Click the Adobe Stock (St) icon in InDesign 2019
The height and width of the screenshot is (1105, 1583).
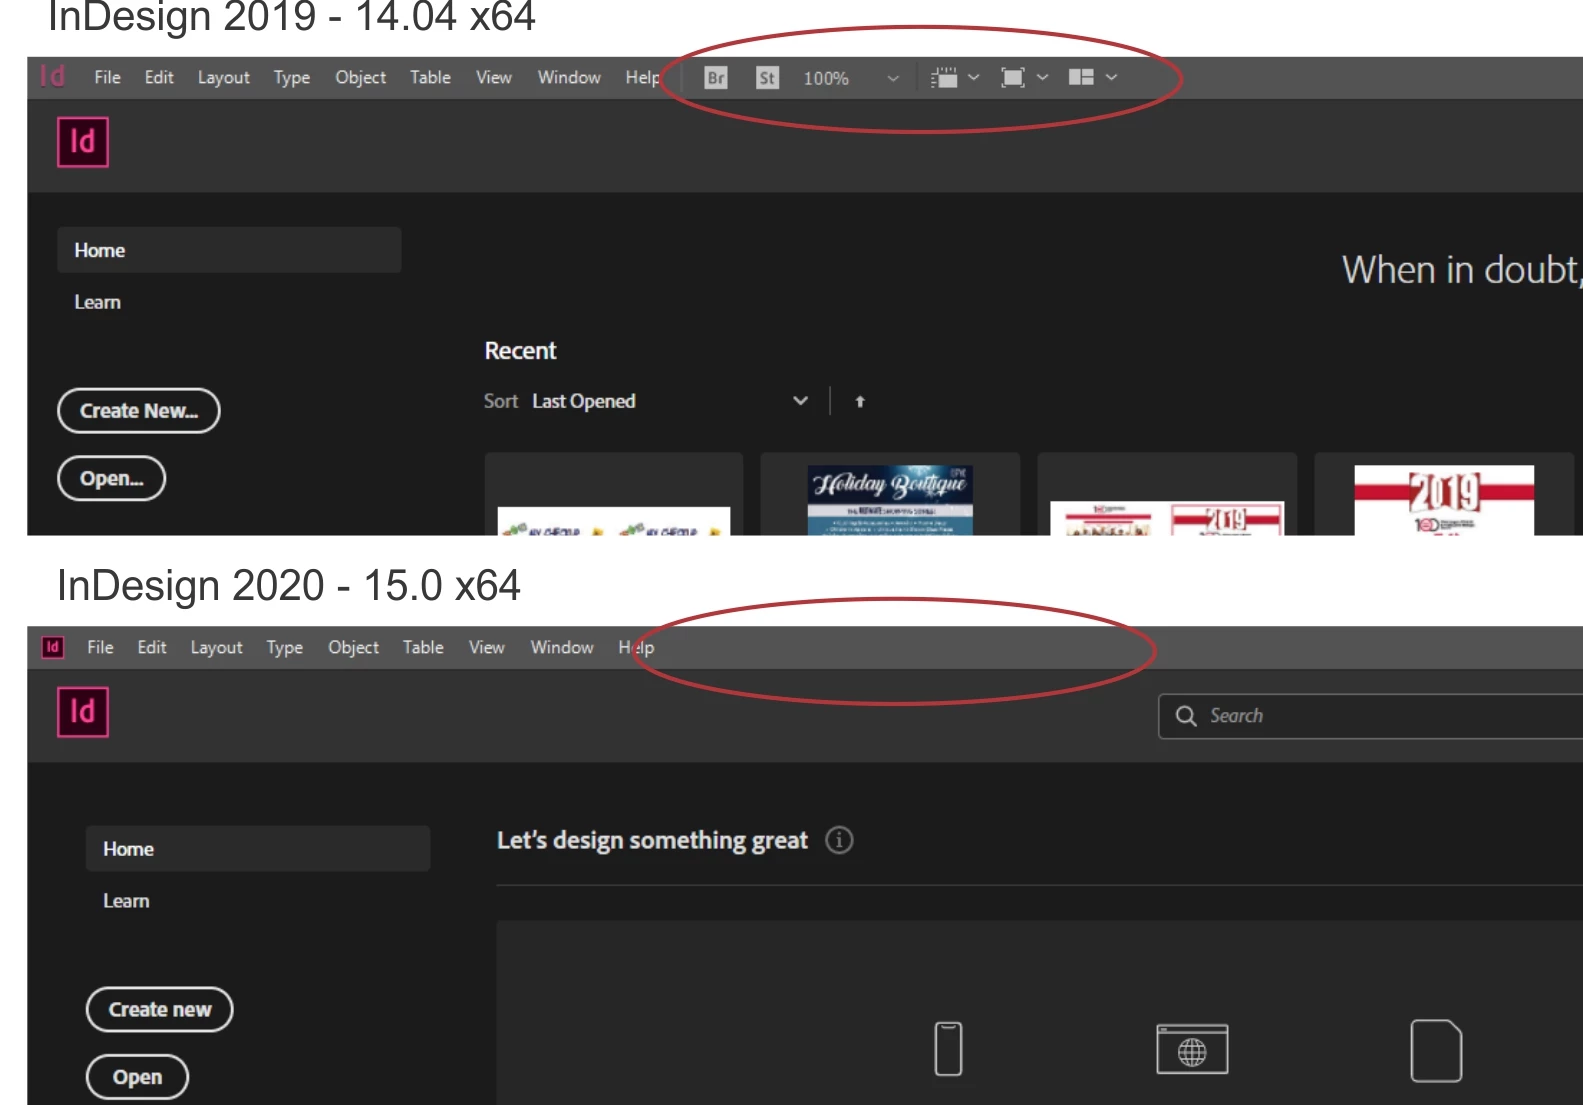tap(767, 78)
